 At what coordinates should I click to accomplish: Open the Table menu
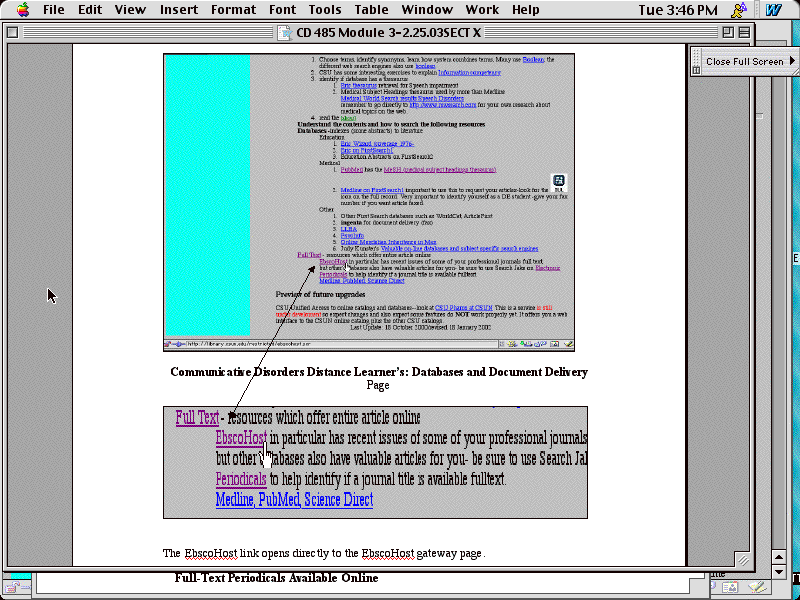coord(371,10)
